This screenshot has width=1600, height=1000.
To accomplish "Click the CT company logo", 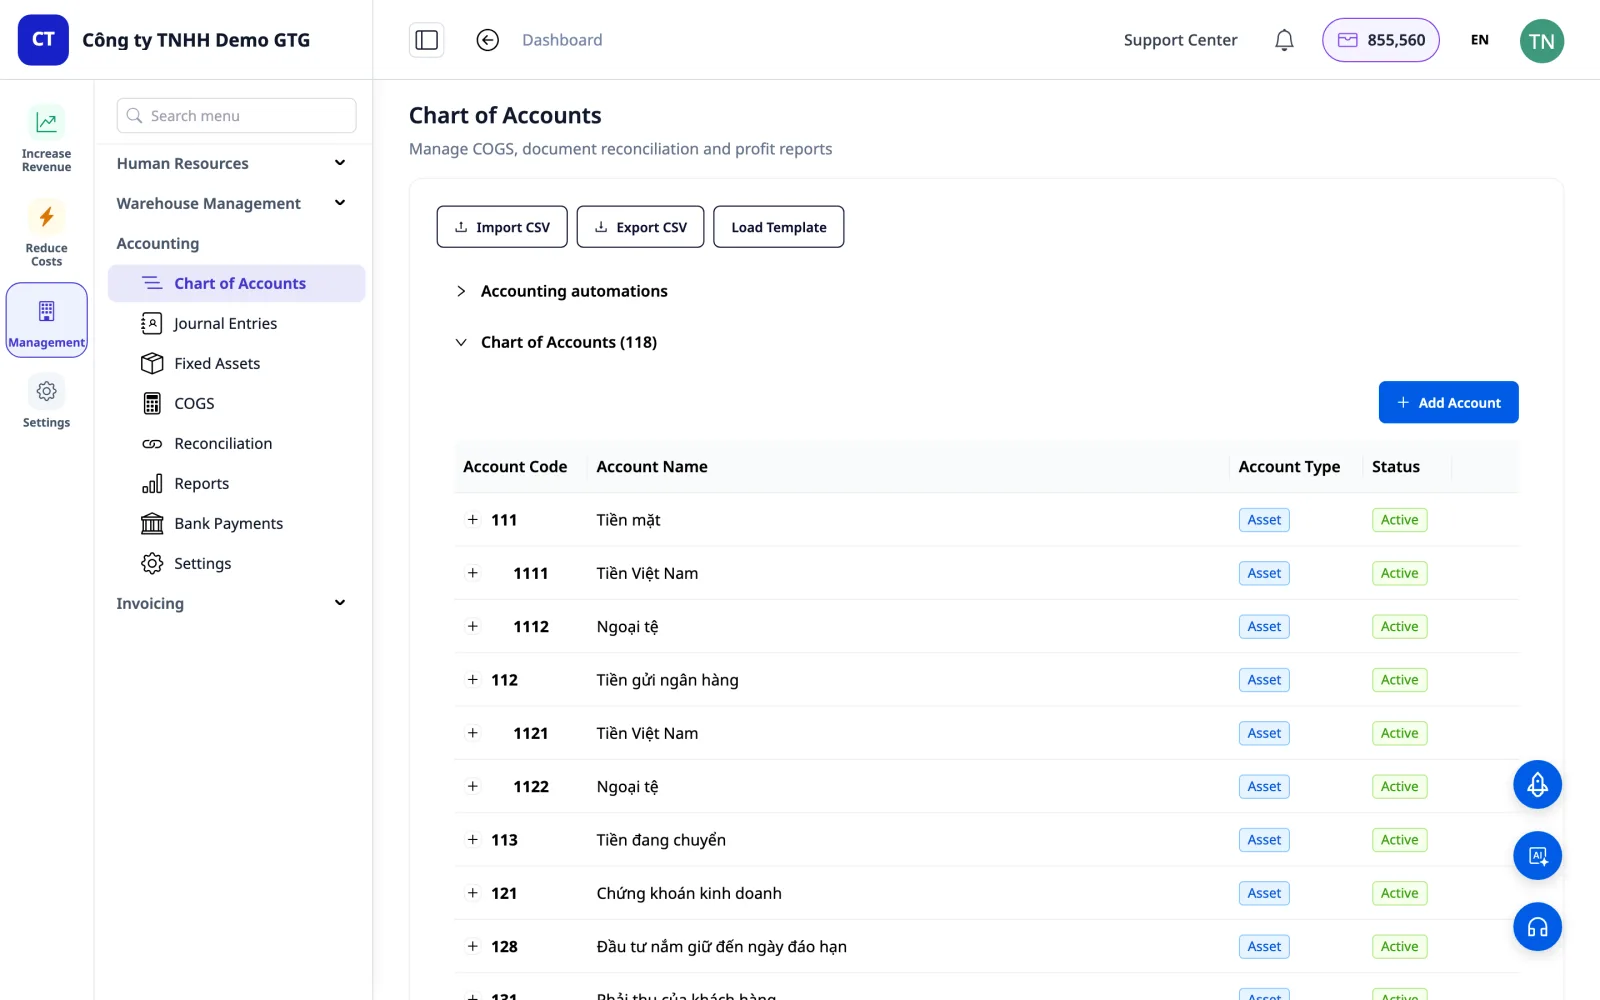I will pos(43,40).
